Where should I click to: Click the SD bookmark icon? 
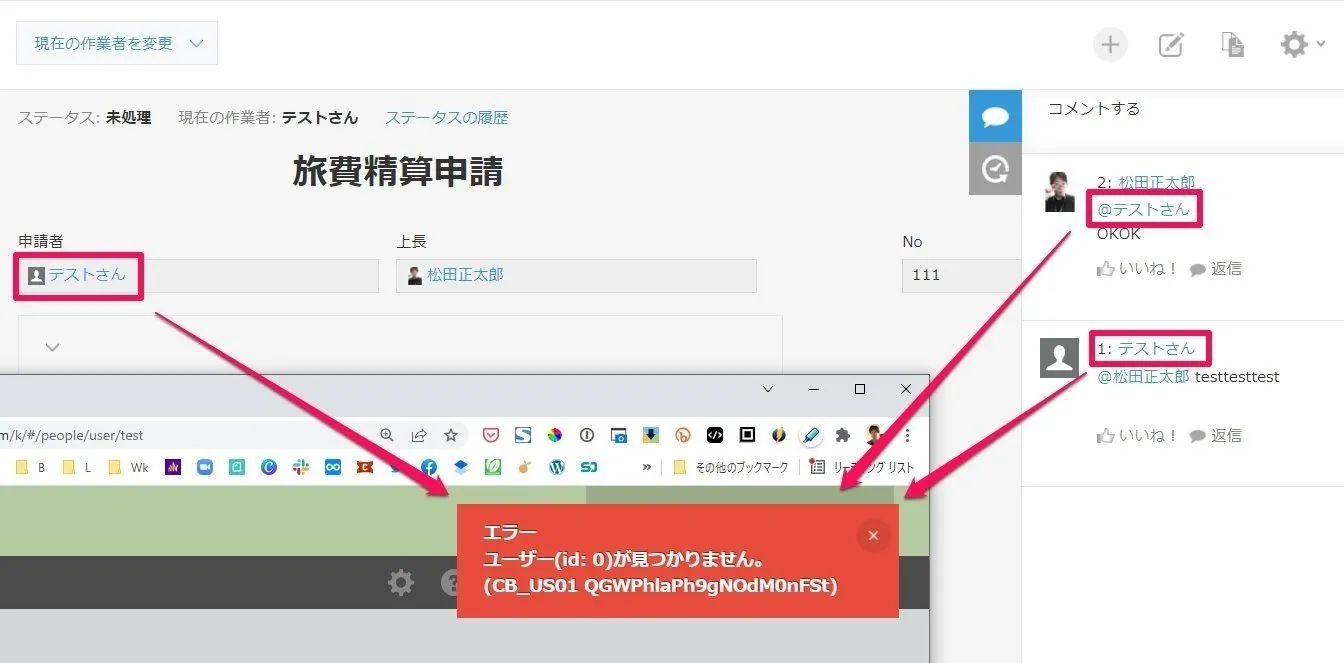(589, 467)
